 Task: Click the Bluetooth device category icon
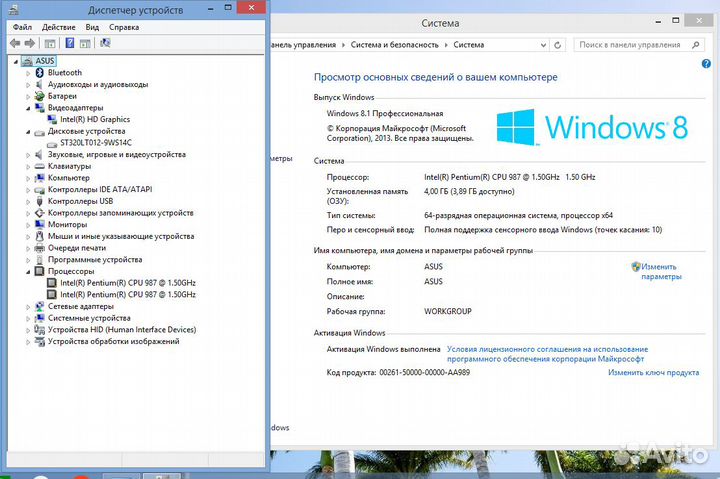[40, 73]
